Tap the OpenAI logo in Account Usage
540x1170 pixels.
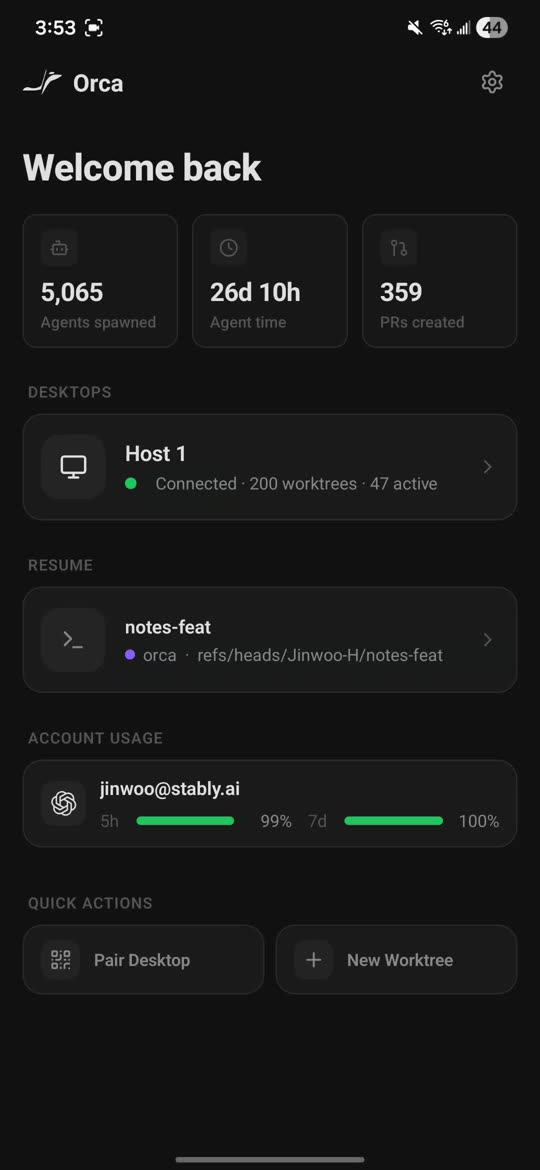coord(63,804)
